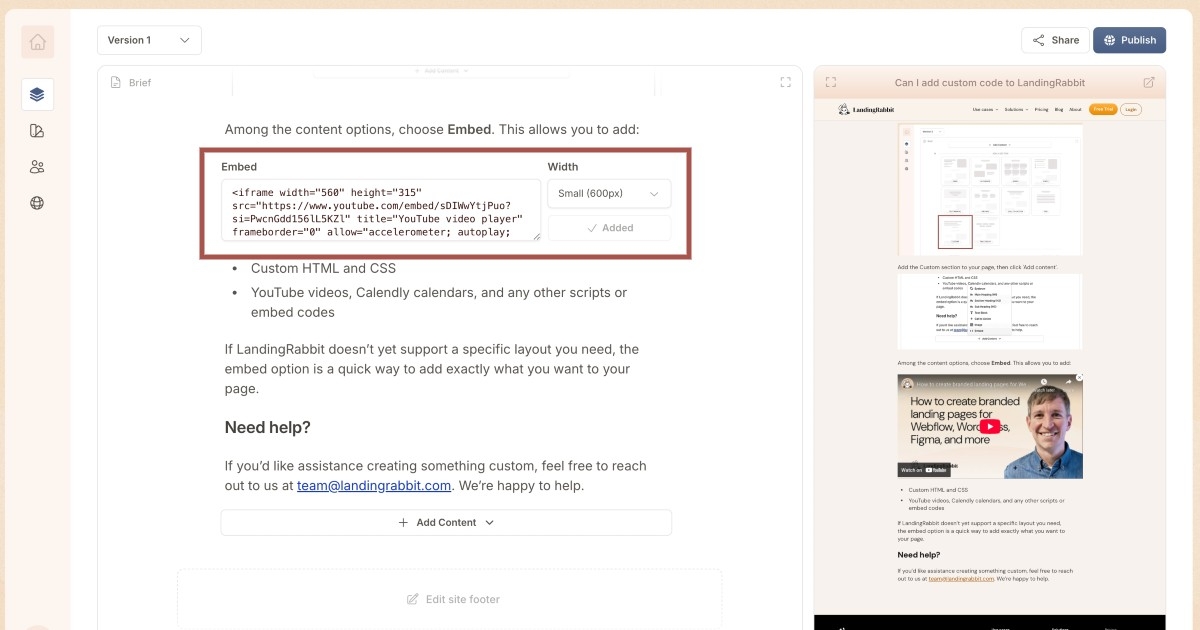Click the Brief document icon
This screenshot has height=630, width=1200.
click(x=116, y=83)
